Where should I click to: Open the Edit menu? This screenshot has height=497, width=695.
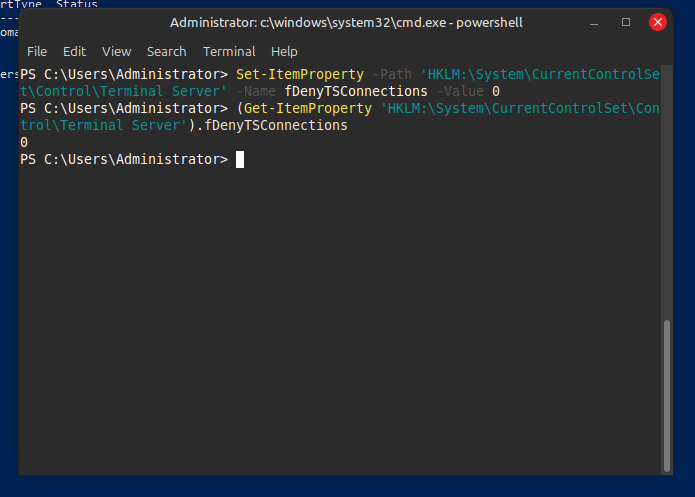coord(74,51)
